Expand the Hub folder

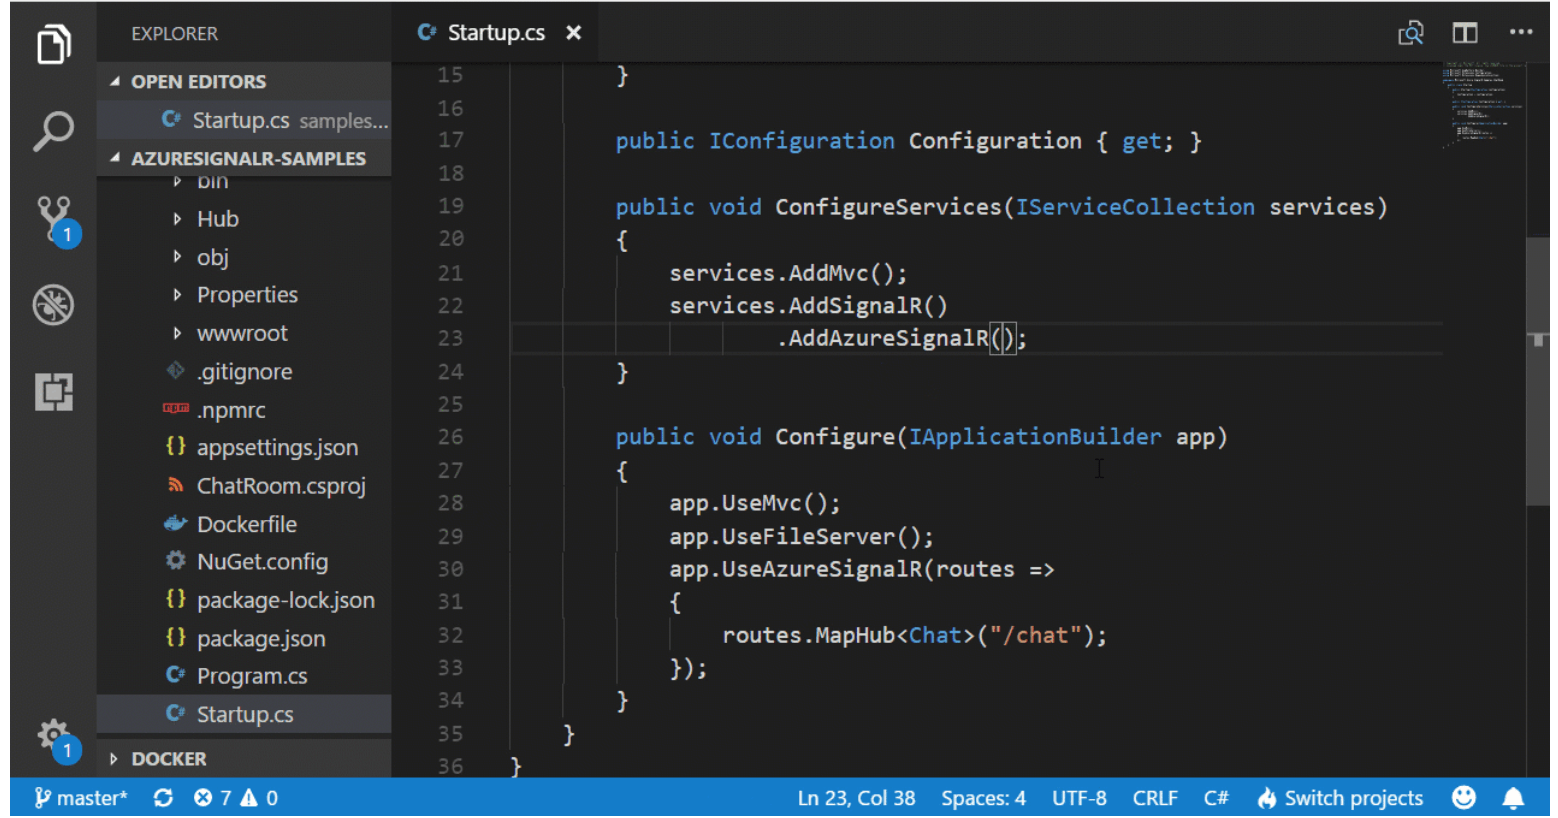[217, 219]
